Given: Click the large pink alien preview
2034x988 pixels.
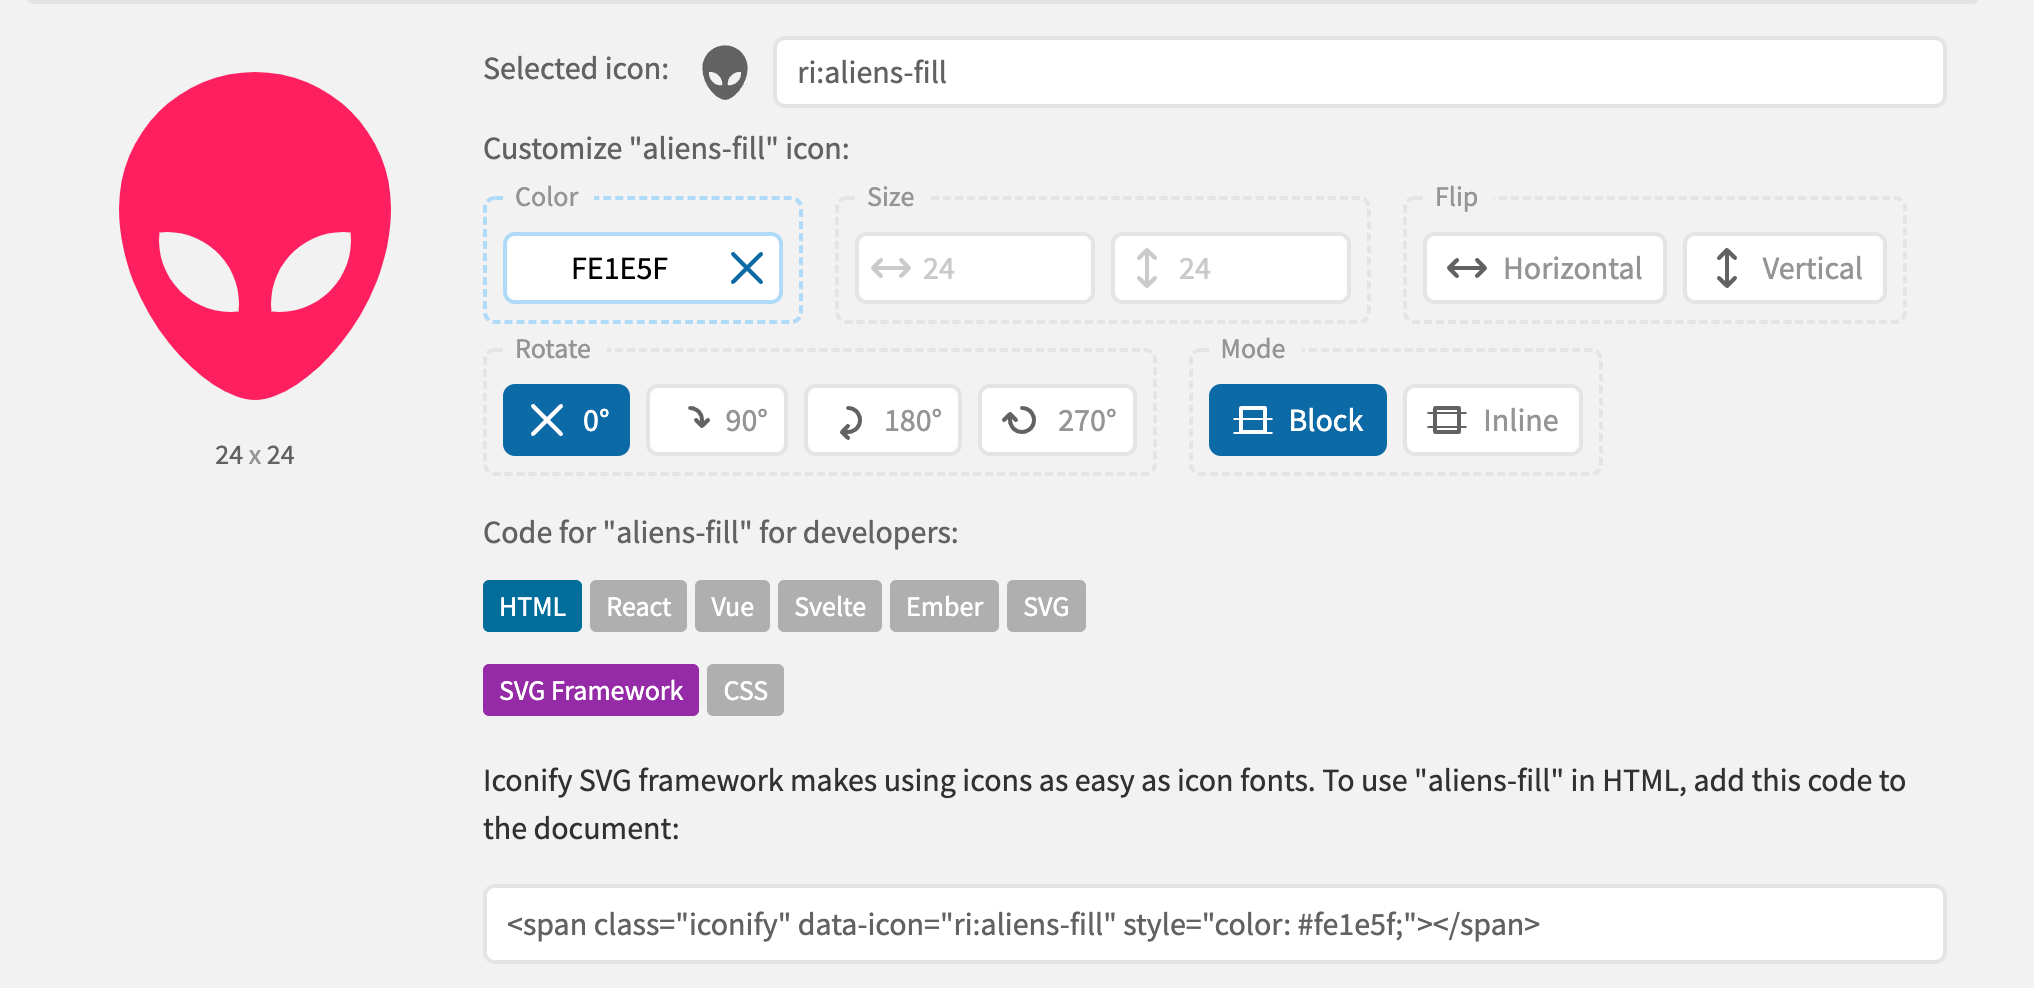Looking at the screenshot, I should coord(255,236).
